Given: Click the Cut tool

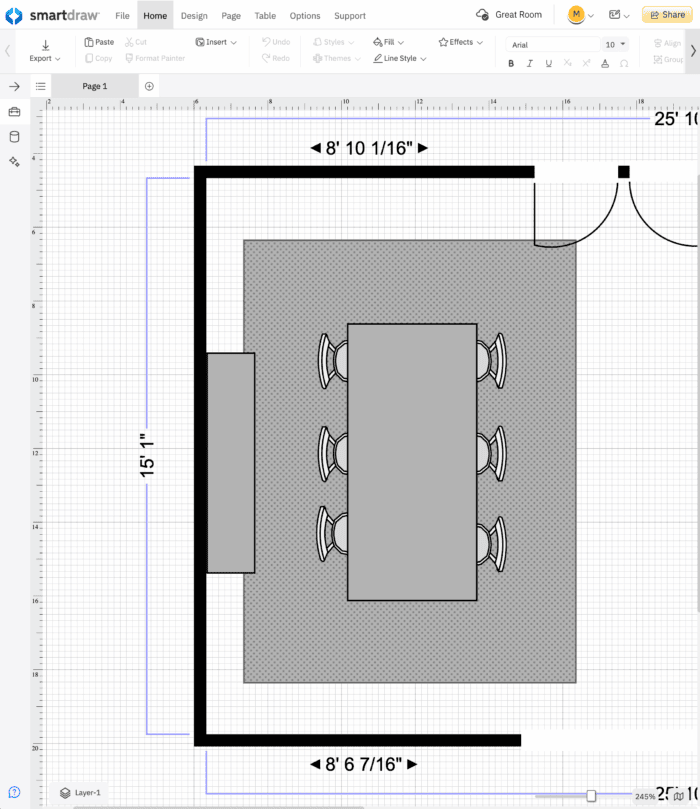Looking at the screenshot, I should [x=136, y=42].
